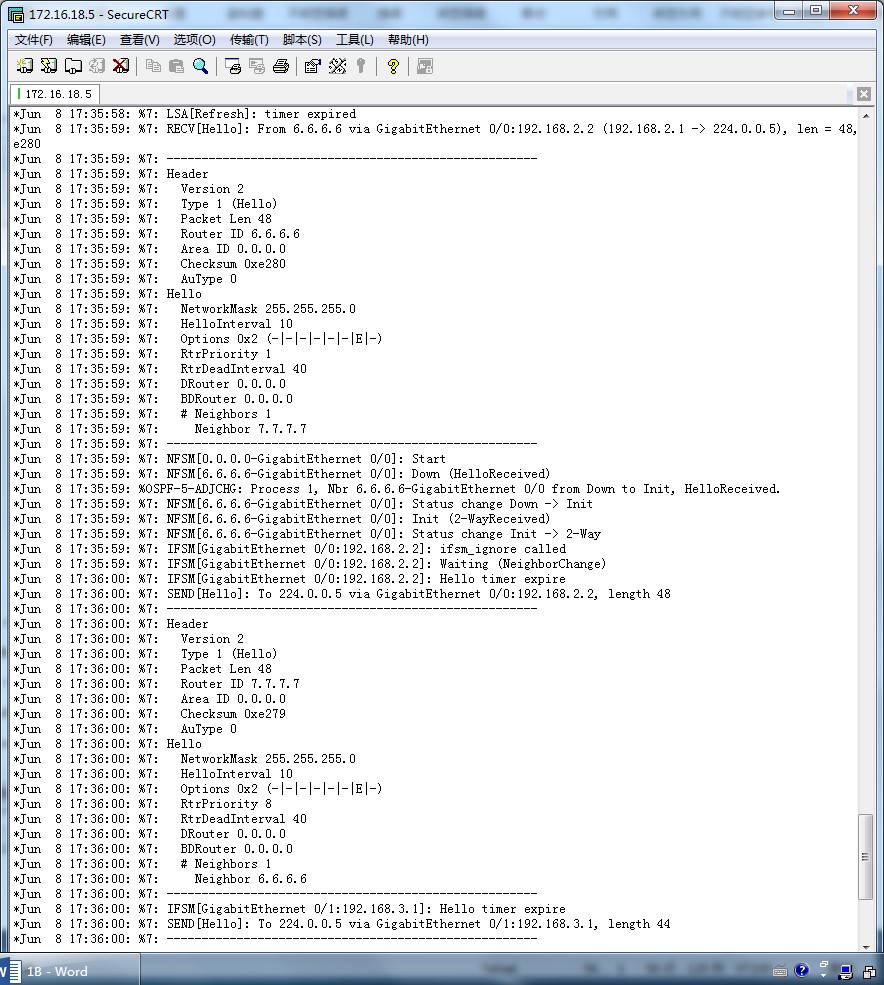Click the scrollbar down arrow
Viewport: 884px width, 985px height.
coord(866,946)
